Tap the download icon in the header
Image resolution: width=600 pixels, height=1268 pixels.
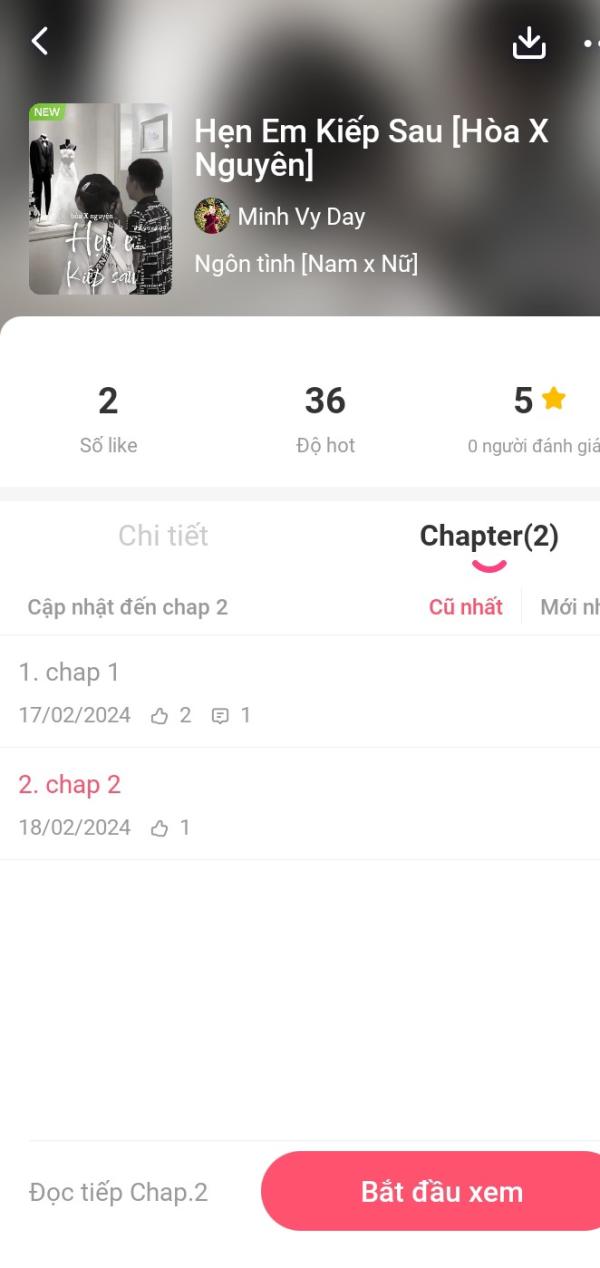pos(529,42)
